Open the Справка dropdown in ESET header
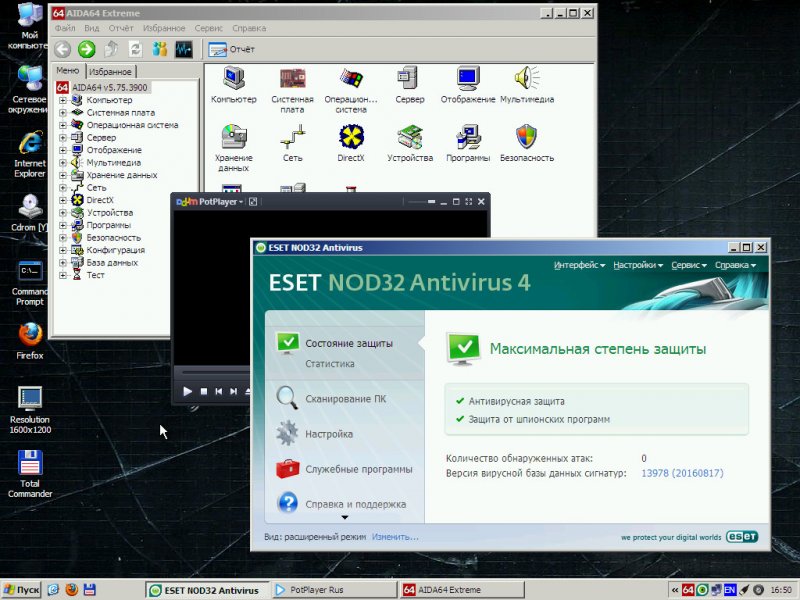The height and width of the screenshot is (600, 800). pyautogui.click(x=735, y=265)
